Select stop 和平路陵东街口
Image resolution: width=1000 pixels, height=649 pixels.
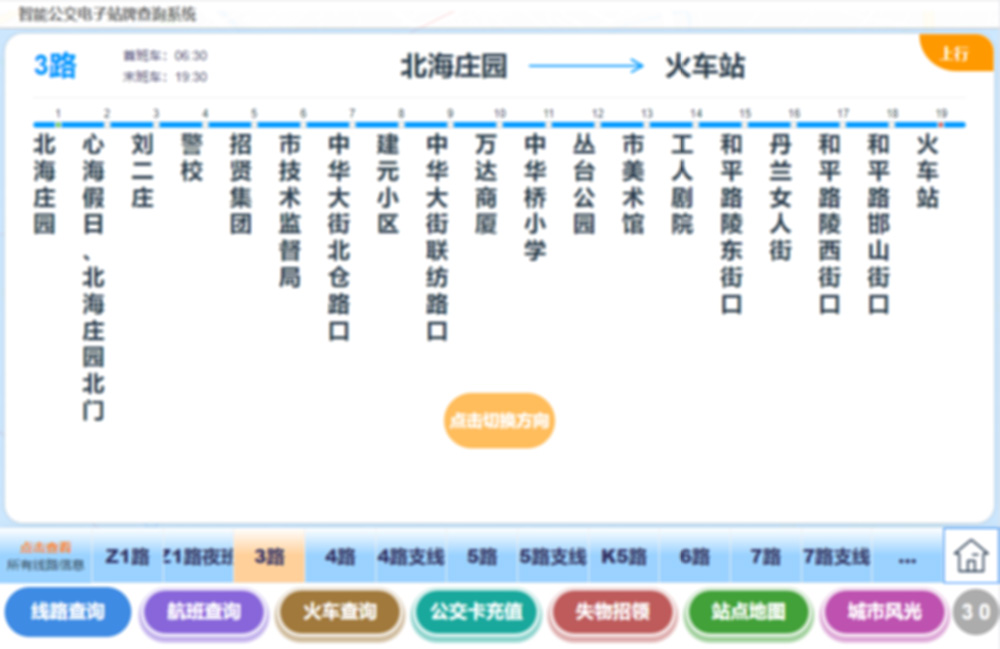tap(732, 224)
